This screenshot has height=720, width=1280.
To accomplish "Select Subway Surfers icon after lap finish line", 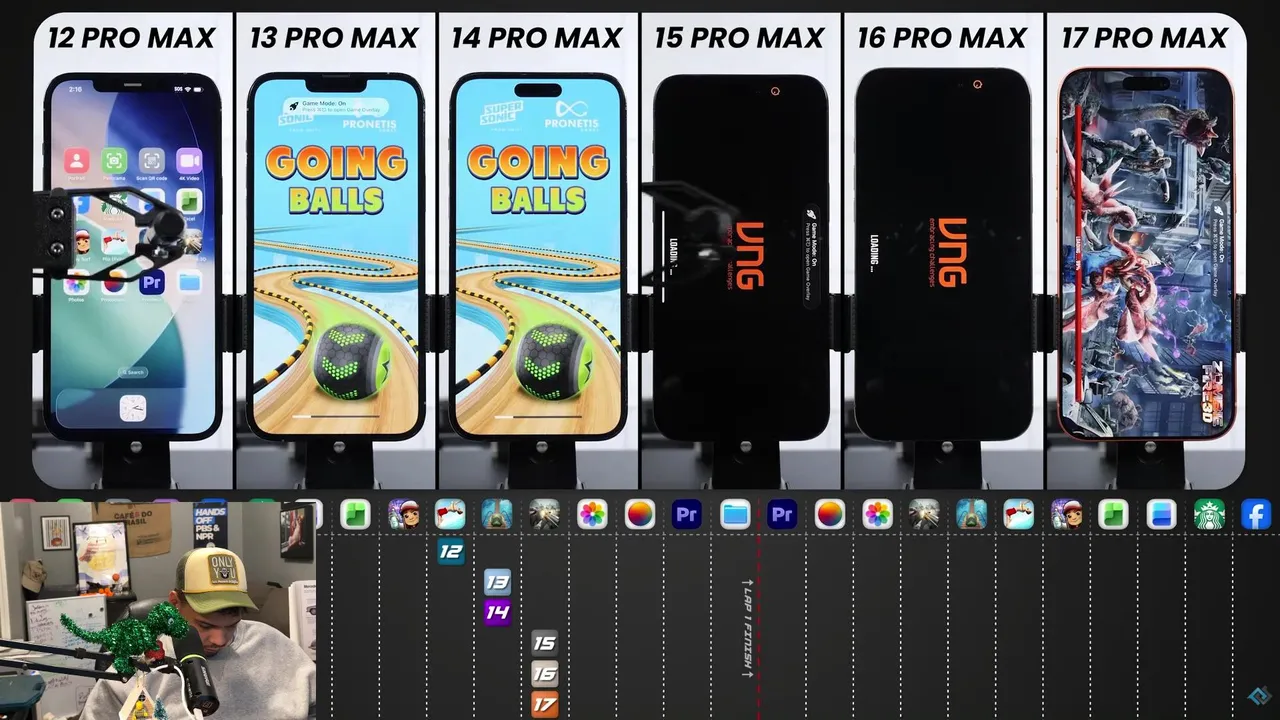I will click(x=1066, y=514).
